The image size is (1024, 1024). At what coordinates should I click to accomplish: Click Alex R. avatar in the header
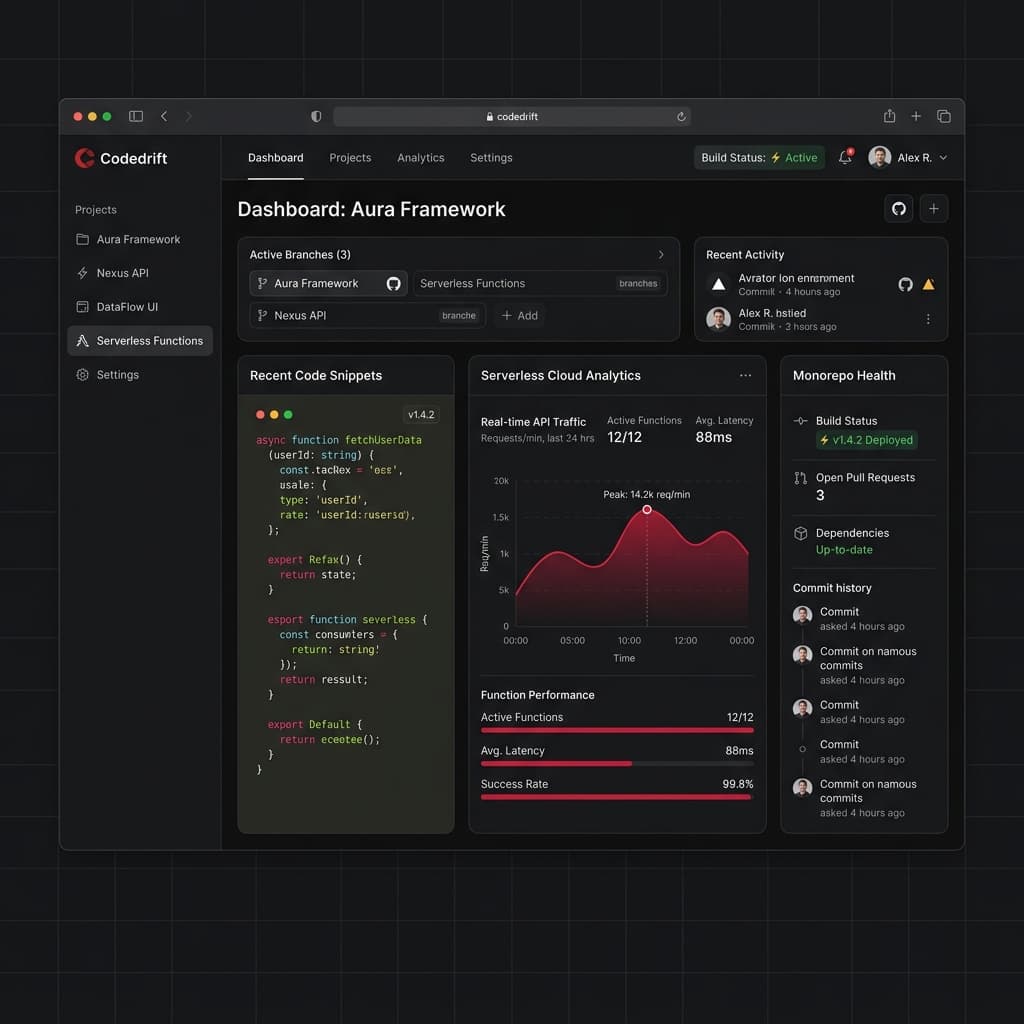[x=880, y=157]
